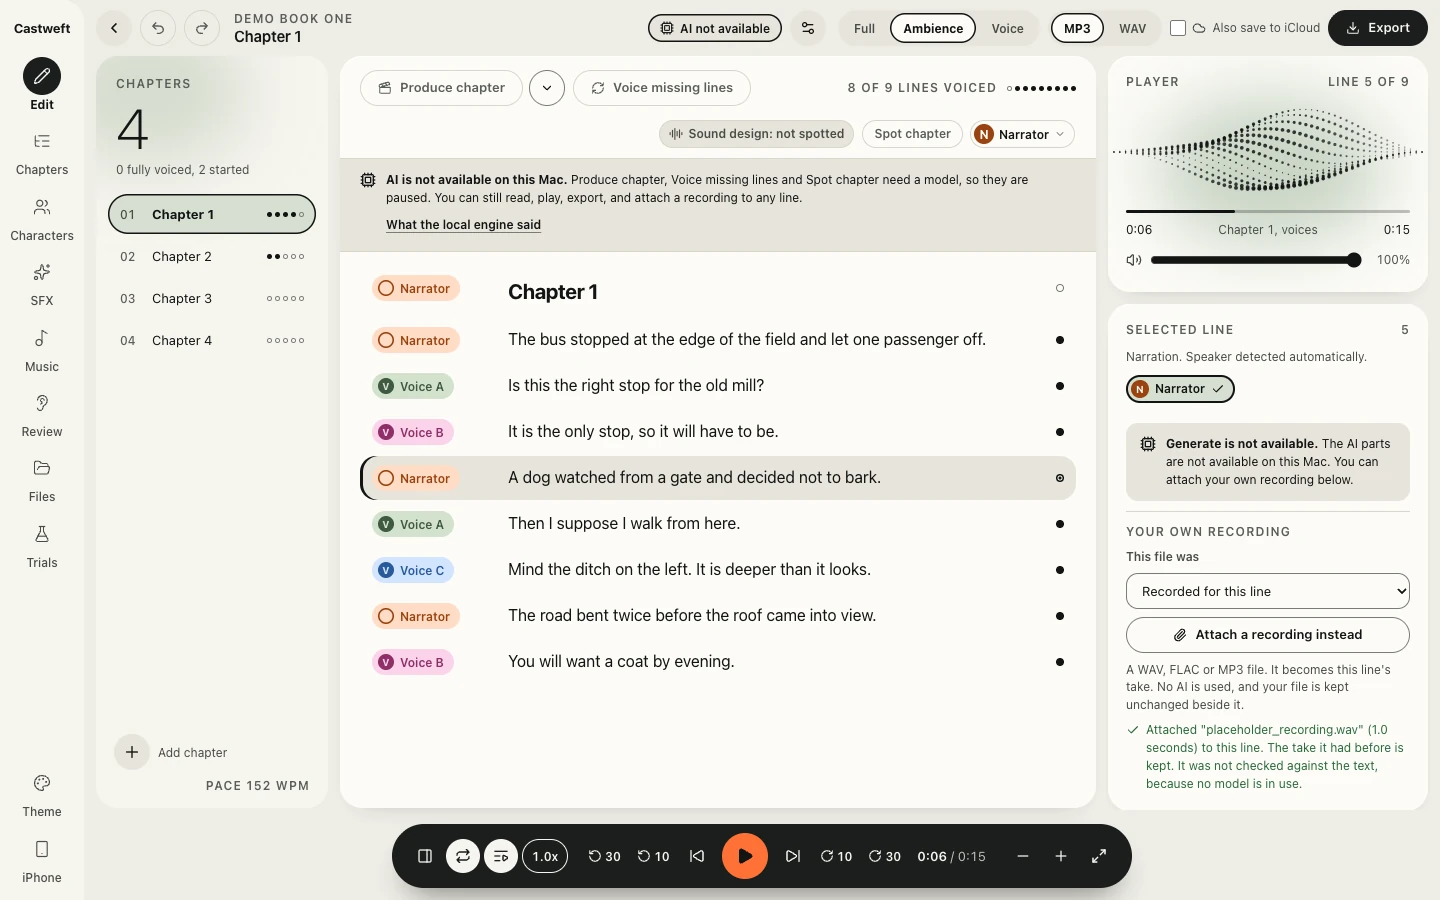1440x900 pixels.
Task: Open the Characters sidebar section
Action: (x=42, y=221)
